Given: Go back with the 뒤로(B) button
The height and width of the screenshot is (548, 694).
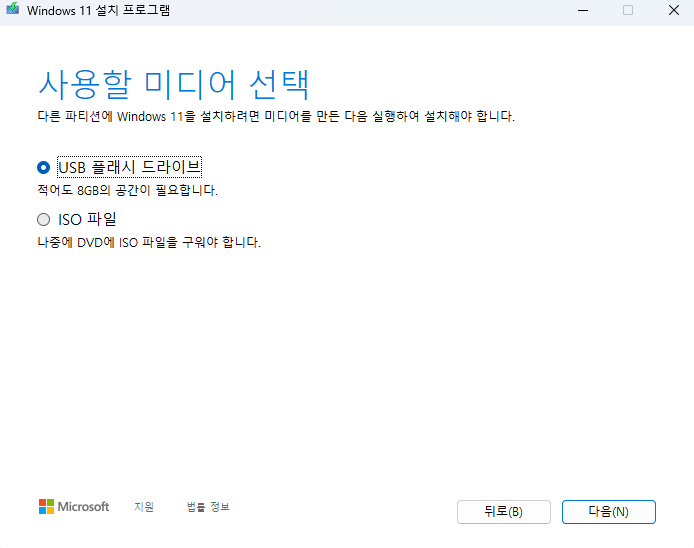Looking at the screenshot, I should coord(504,512).
